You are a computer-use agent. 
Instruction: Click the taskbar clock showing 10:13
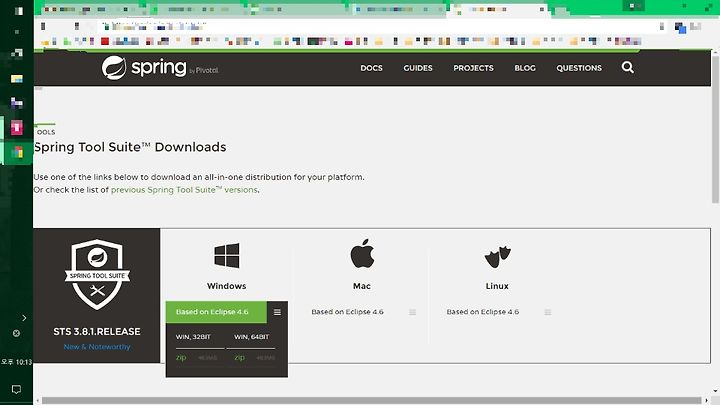click(17, 362)
